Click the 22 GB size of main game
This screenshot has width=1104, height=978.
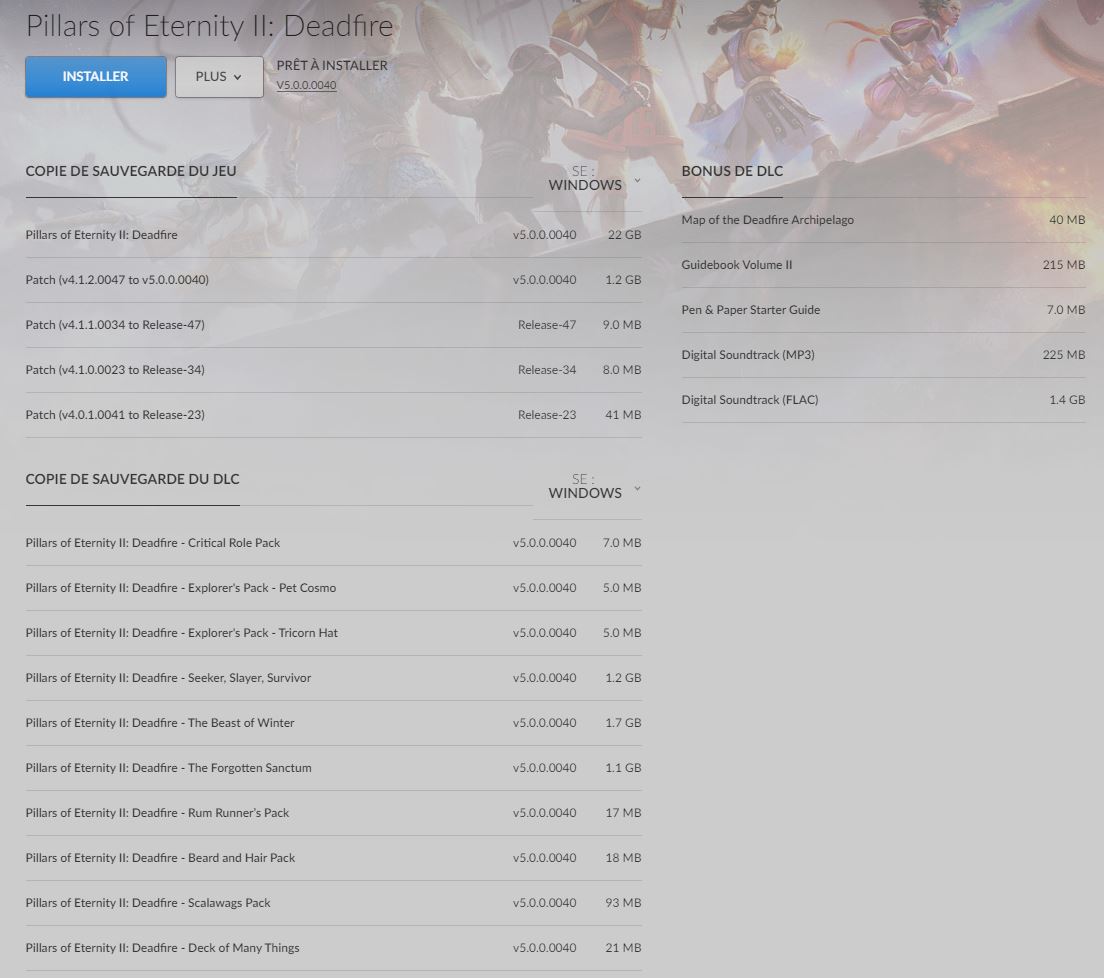625,235
